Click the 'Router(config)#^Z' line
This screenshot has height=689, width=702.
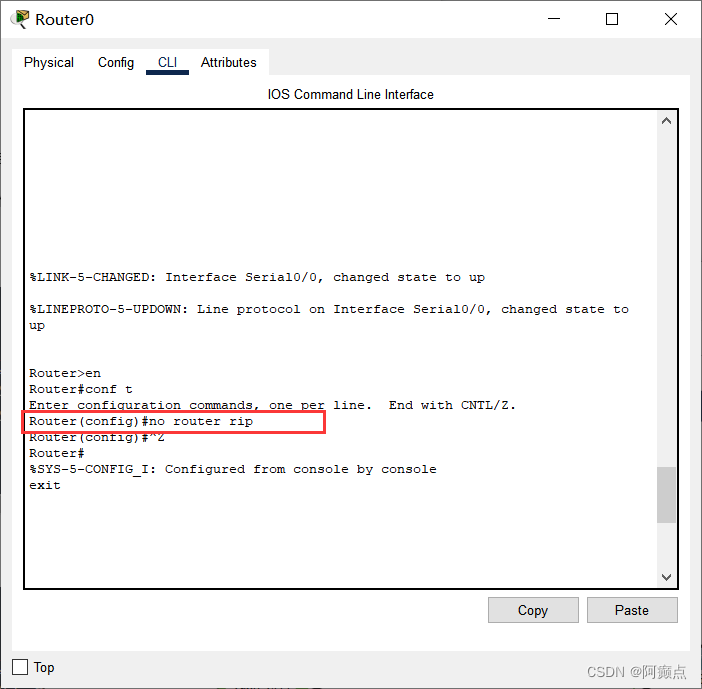click(x=97, y=437)
